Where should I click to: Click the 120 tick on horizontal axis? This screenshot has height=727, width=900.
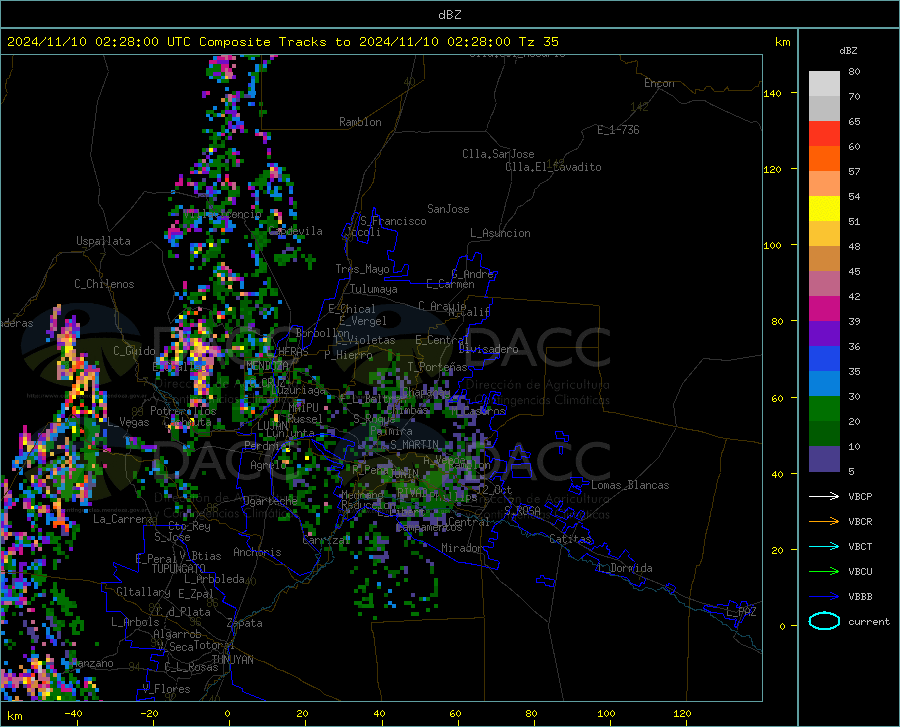(682, 714)
